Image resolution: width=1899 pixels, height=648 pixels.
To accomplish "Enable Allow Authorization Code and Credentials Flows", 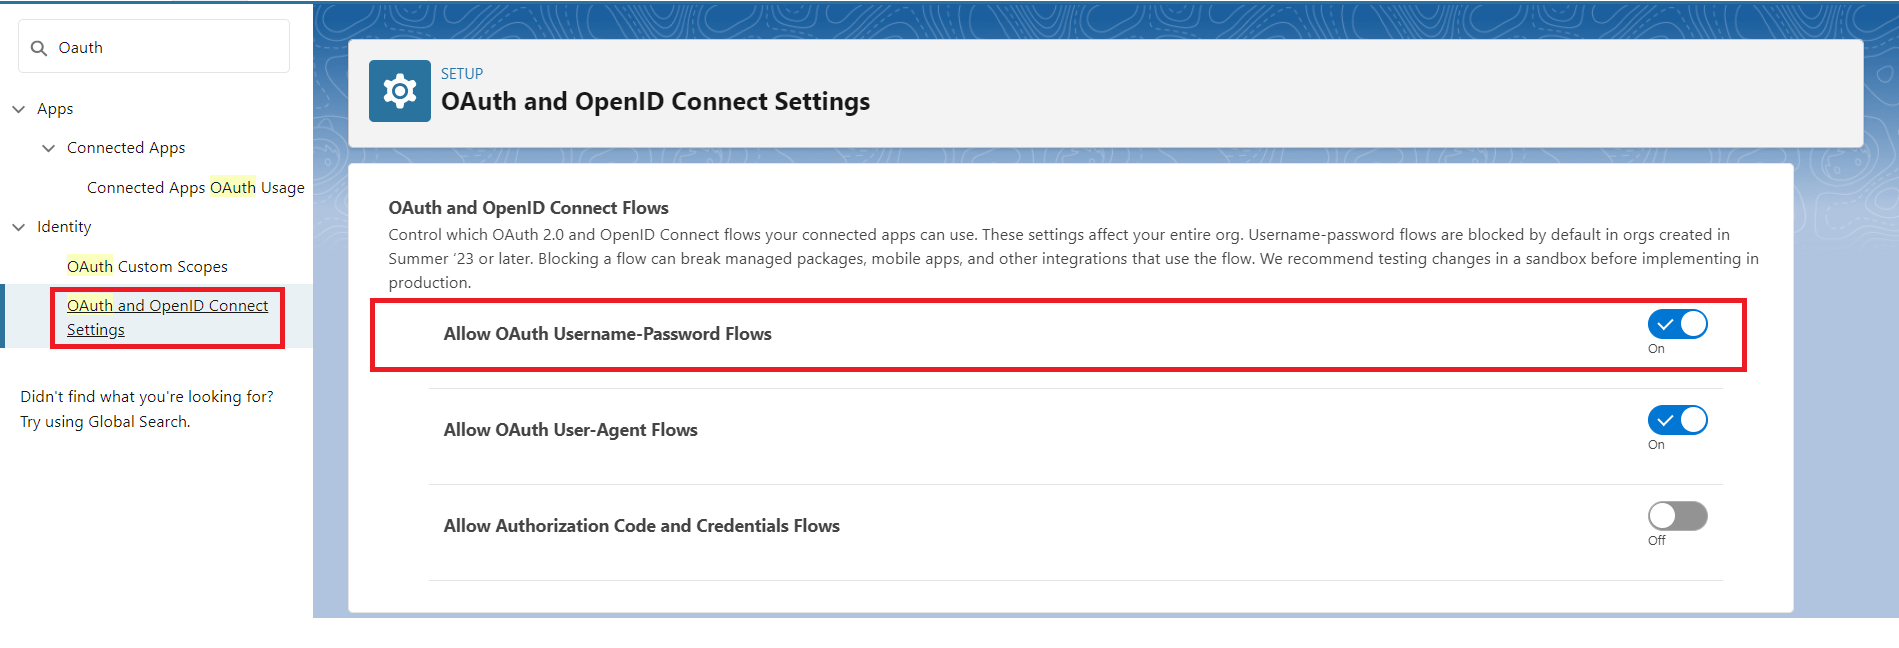I will (x=1677, y=516).
